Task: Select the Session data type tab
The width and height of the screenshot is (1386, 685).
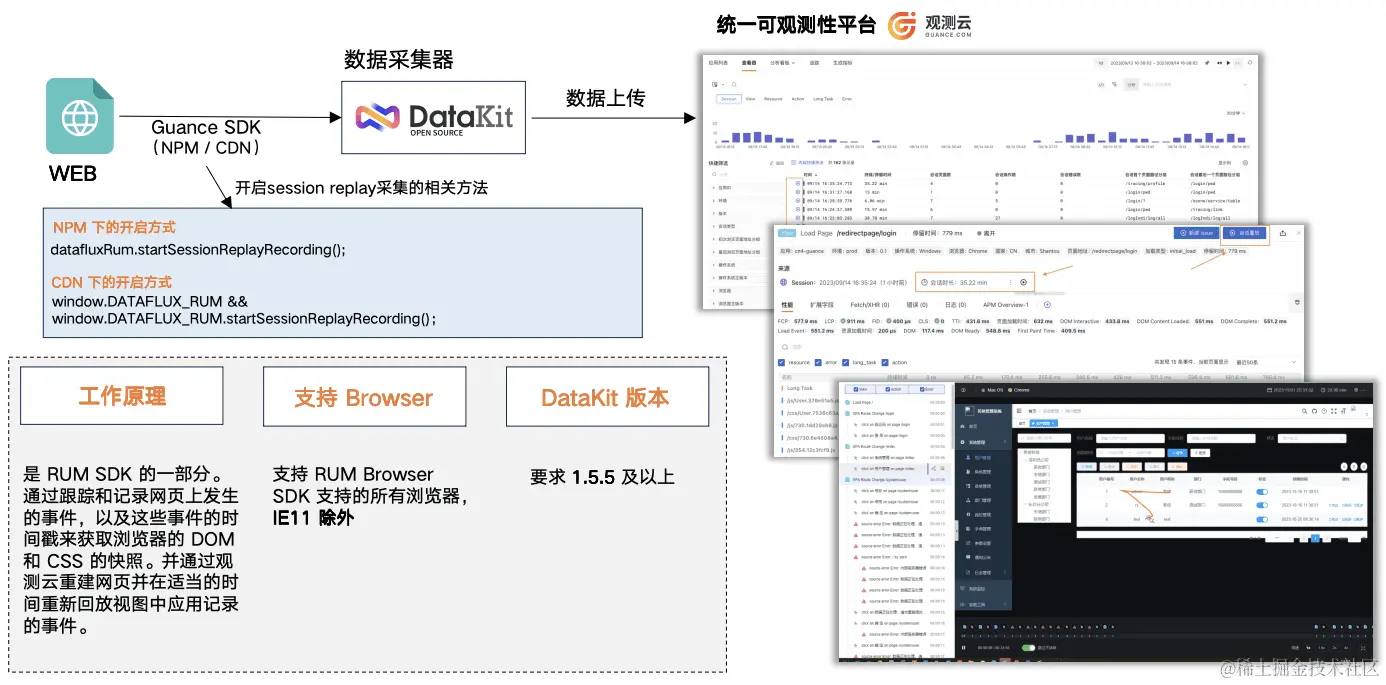Action: pos(729,99)
